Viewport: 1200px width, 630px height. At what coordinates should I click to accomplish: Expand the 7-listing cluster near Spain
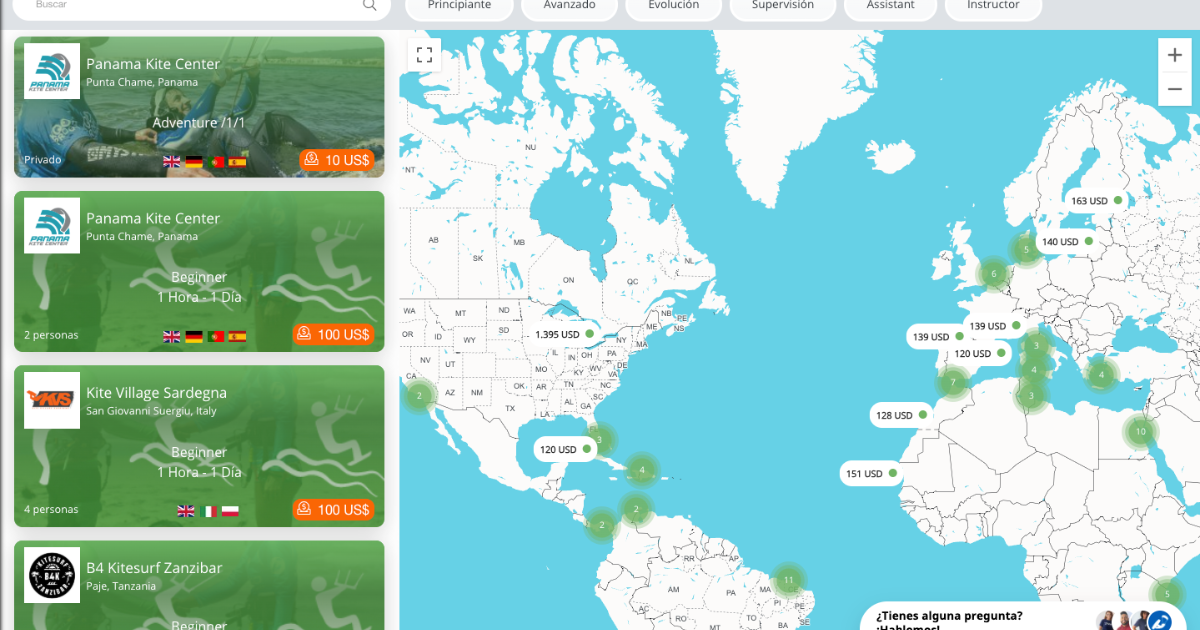(953, 382)
